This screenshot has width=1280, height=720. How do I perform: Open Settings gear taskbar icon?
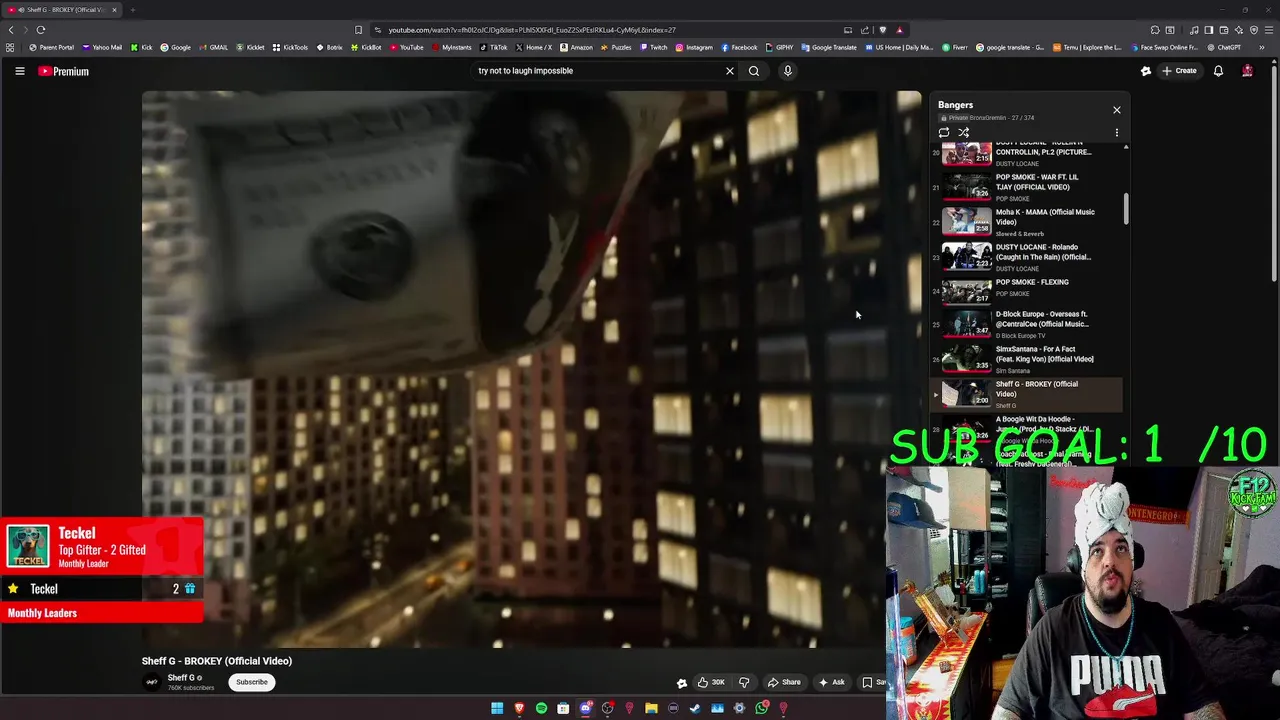[739, 708]
